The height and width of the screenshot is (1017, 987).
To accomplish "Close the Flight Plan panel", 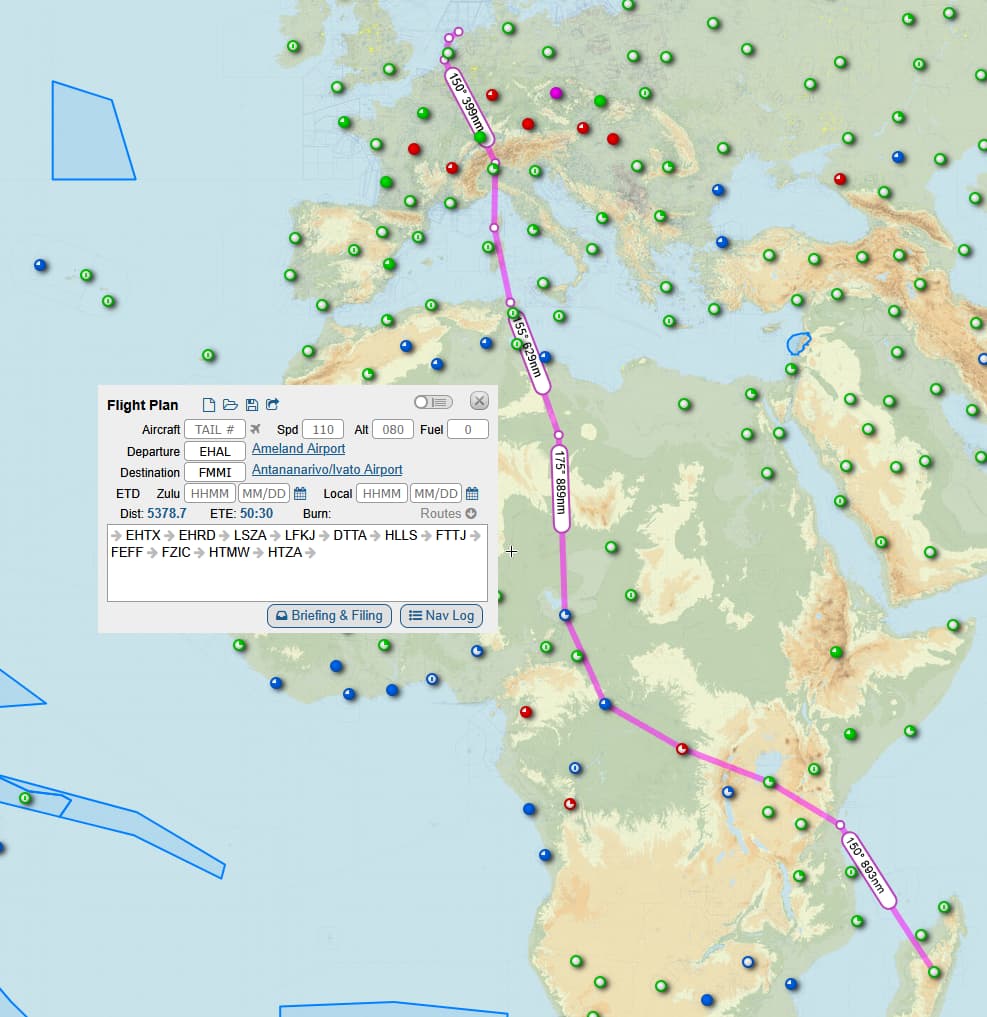I will 479,401.
